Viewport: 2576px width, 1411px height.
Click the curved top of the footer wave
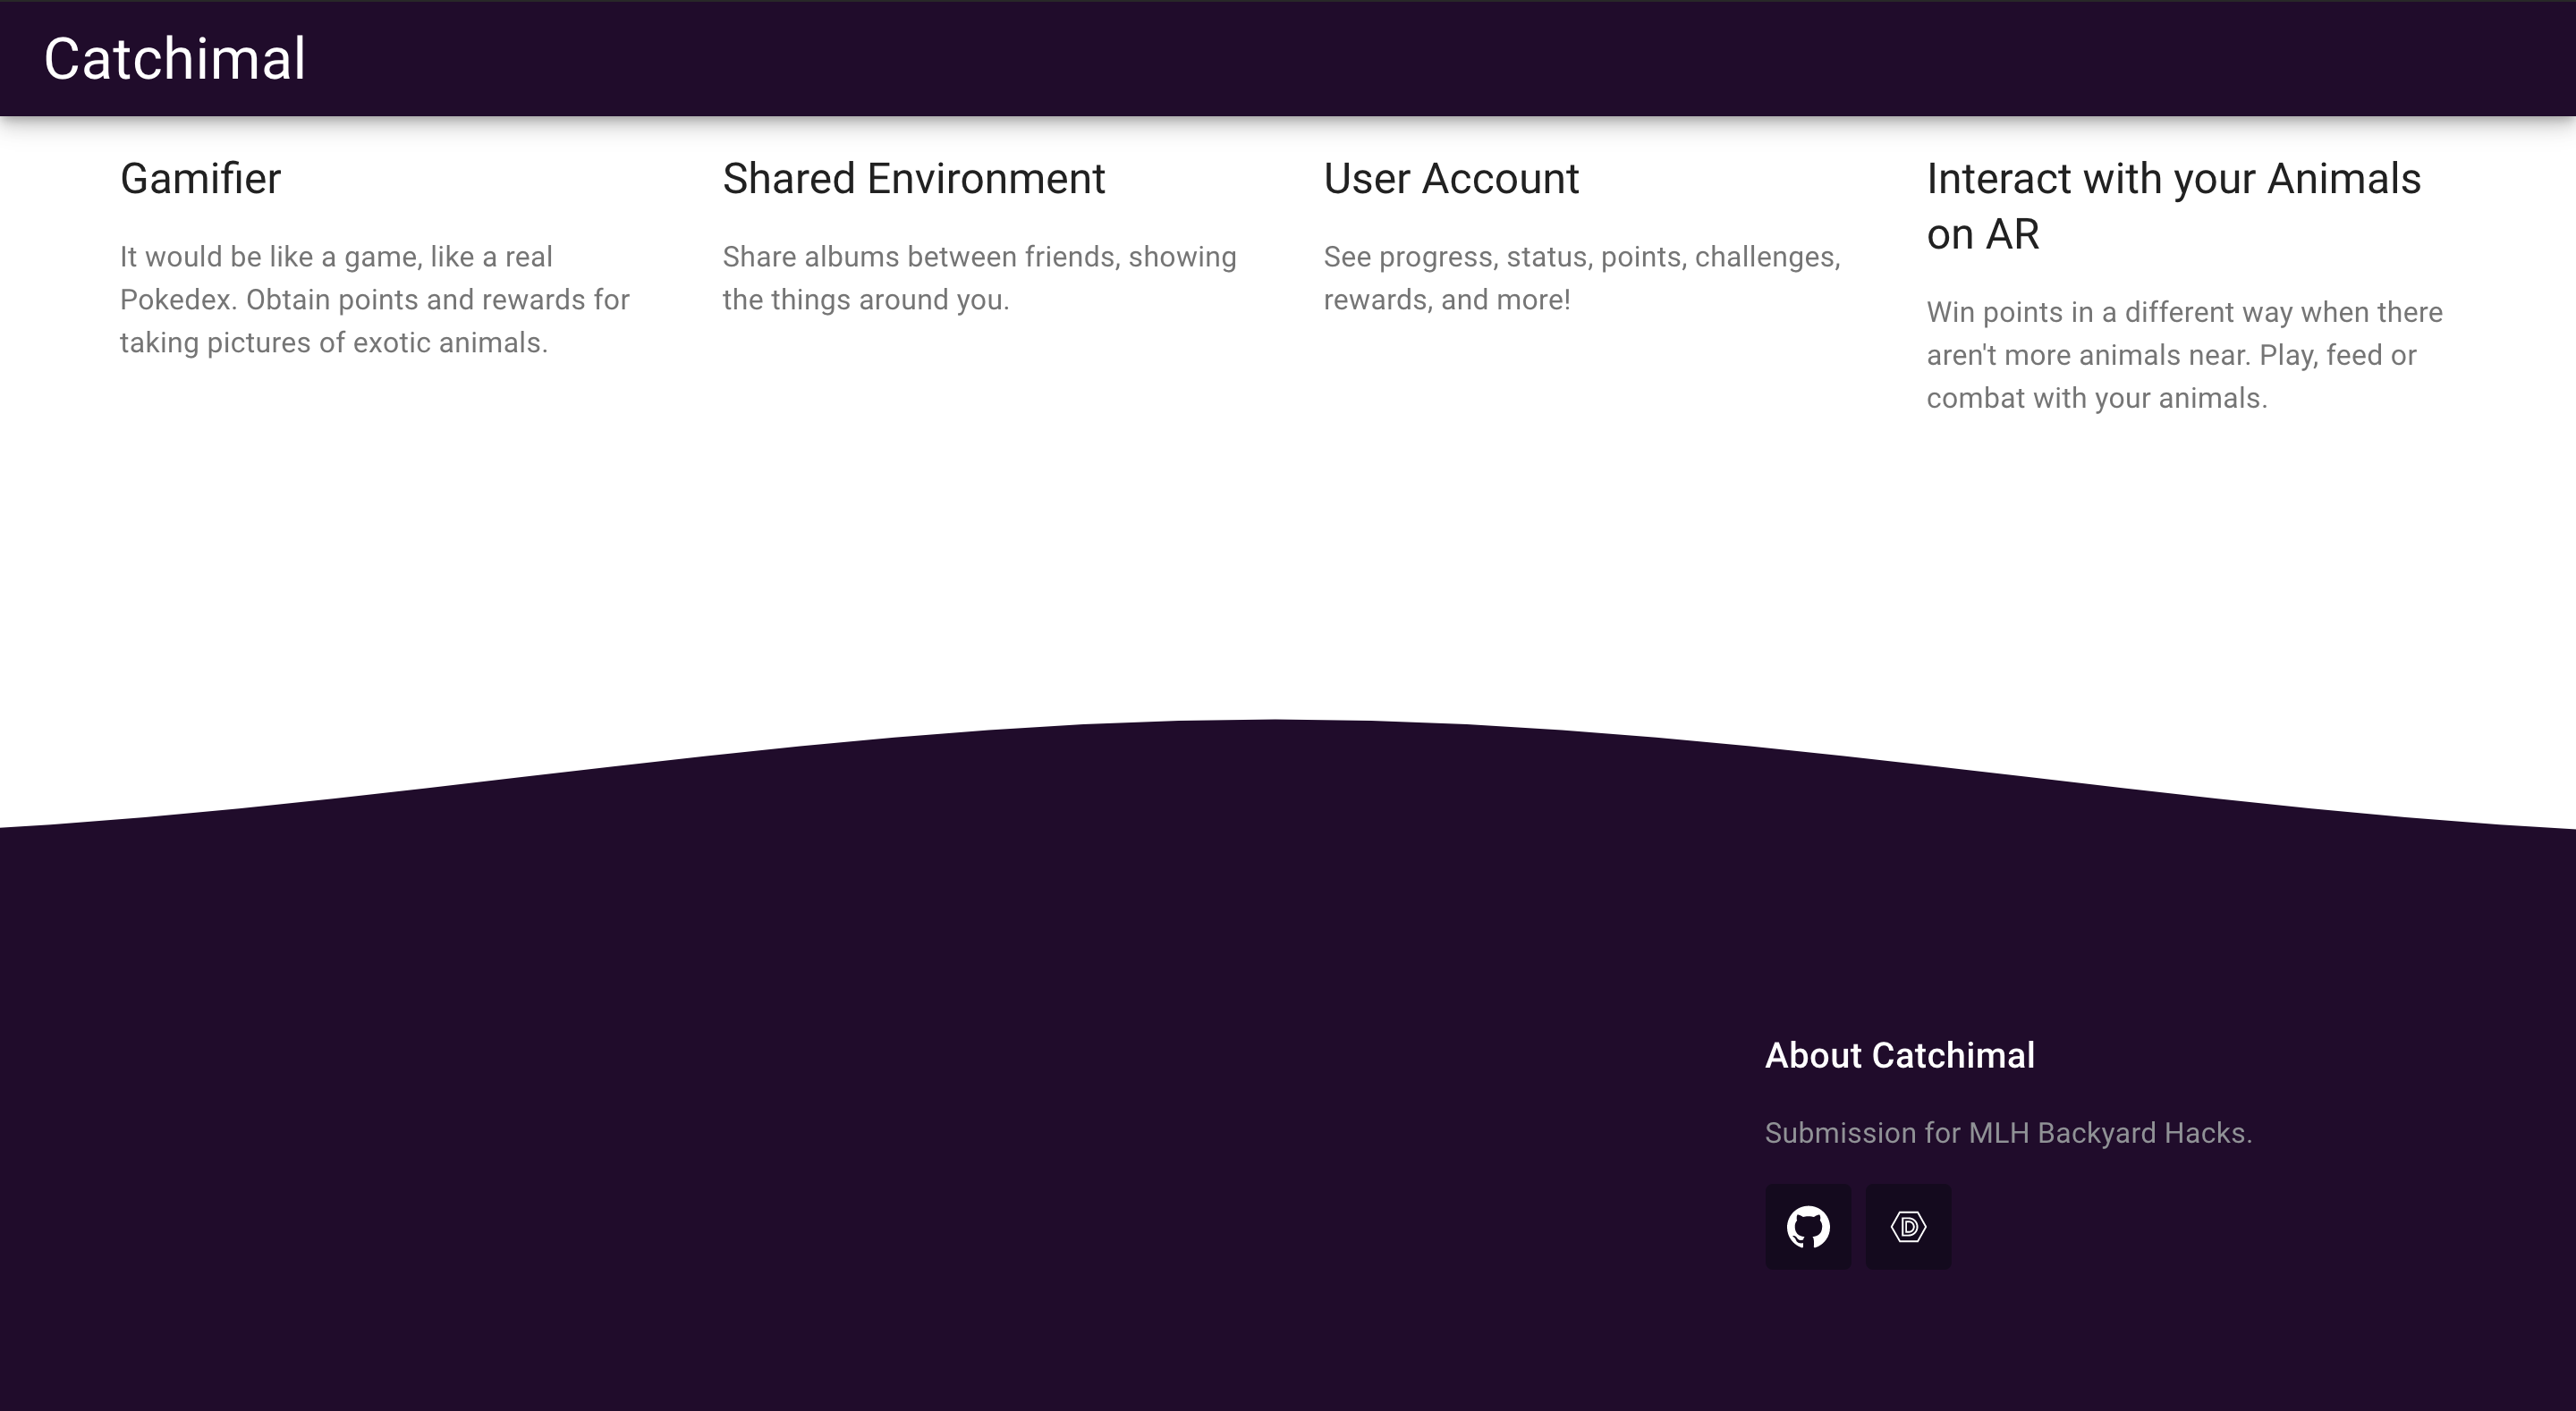pos(1275,735)
